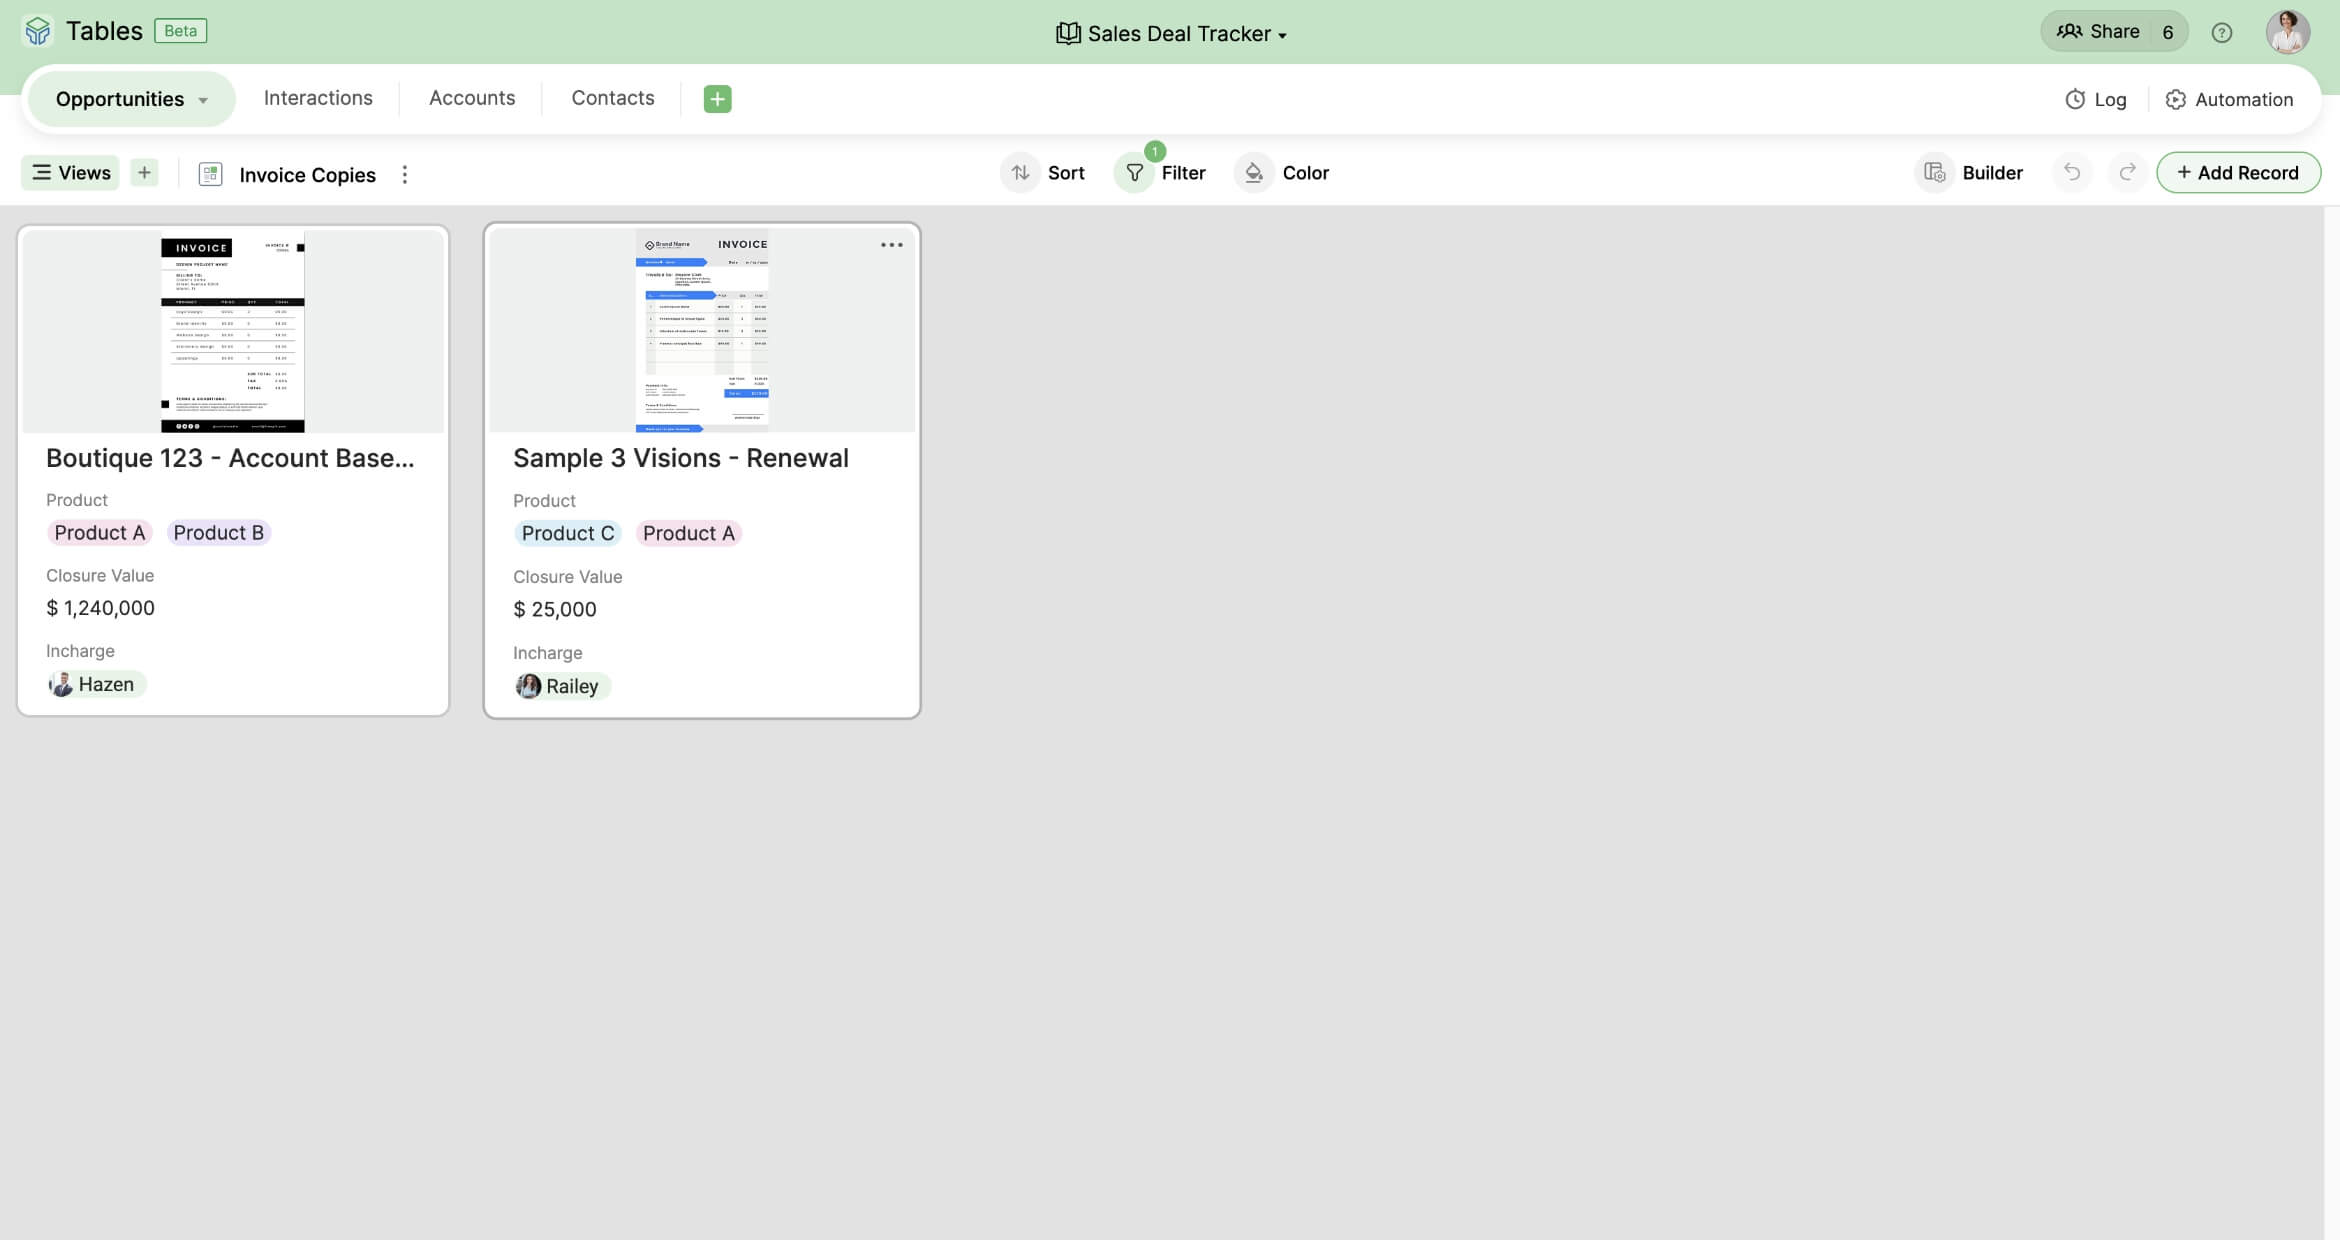Click the Add Record button
Image resolution: width=2340 pixels, height=1240 pixels.
tap(2237, 173)
